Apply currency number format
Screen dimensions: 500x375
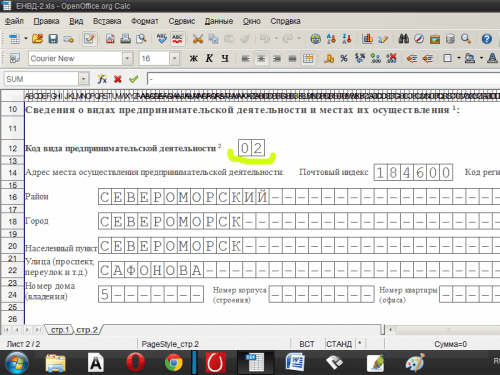329,59
